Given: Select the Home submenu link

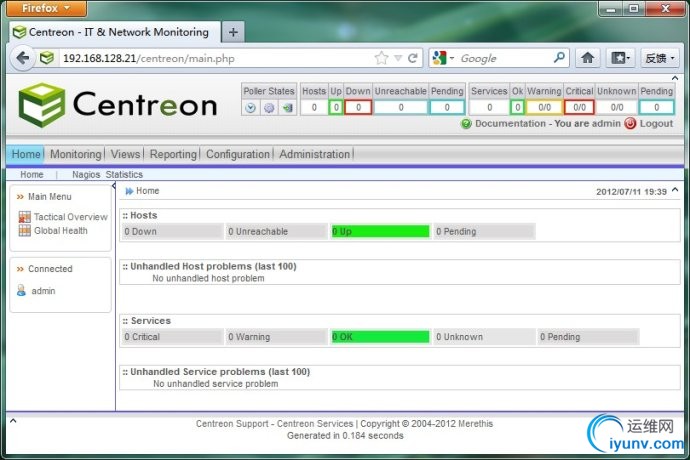Looking at the screenshot, I should pyautogui.click(x=32, y=175).
